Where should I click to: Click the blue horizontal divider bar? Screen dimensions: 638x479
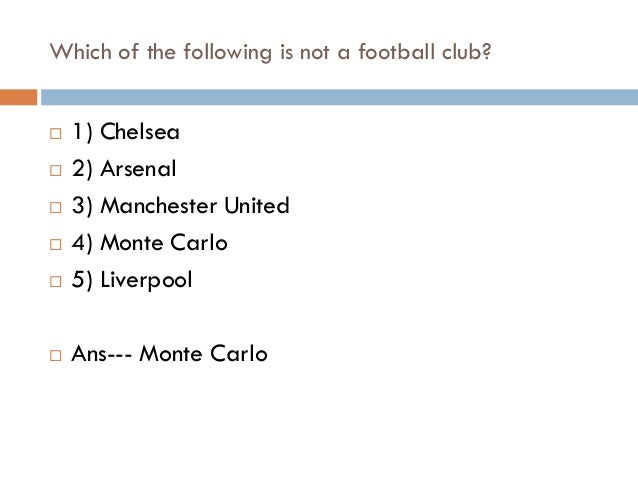tap(339, 97)
